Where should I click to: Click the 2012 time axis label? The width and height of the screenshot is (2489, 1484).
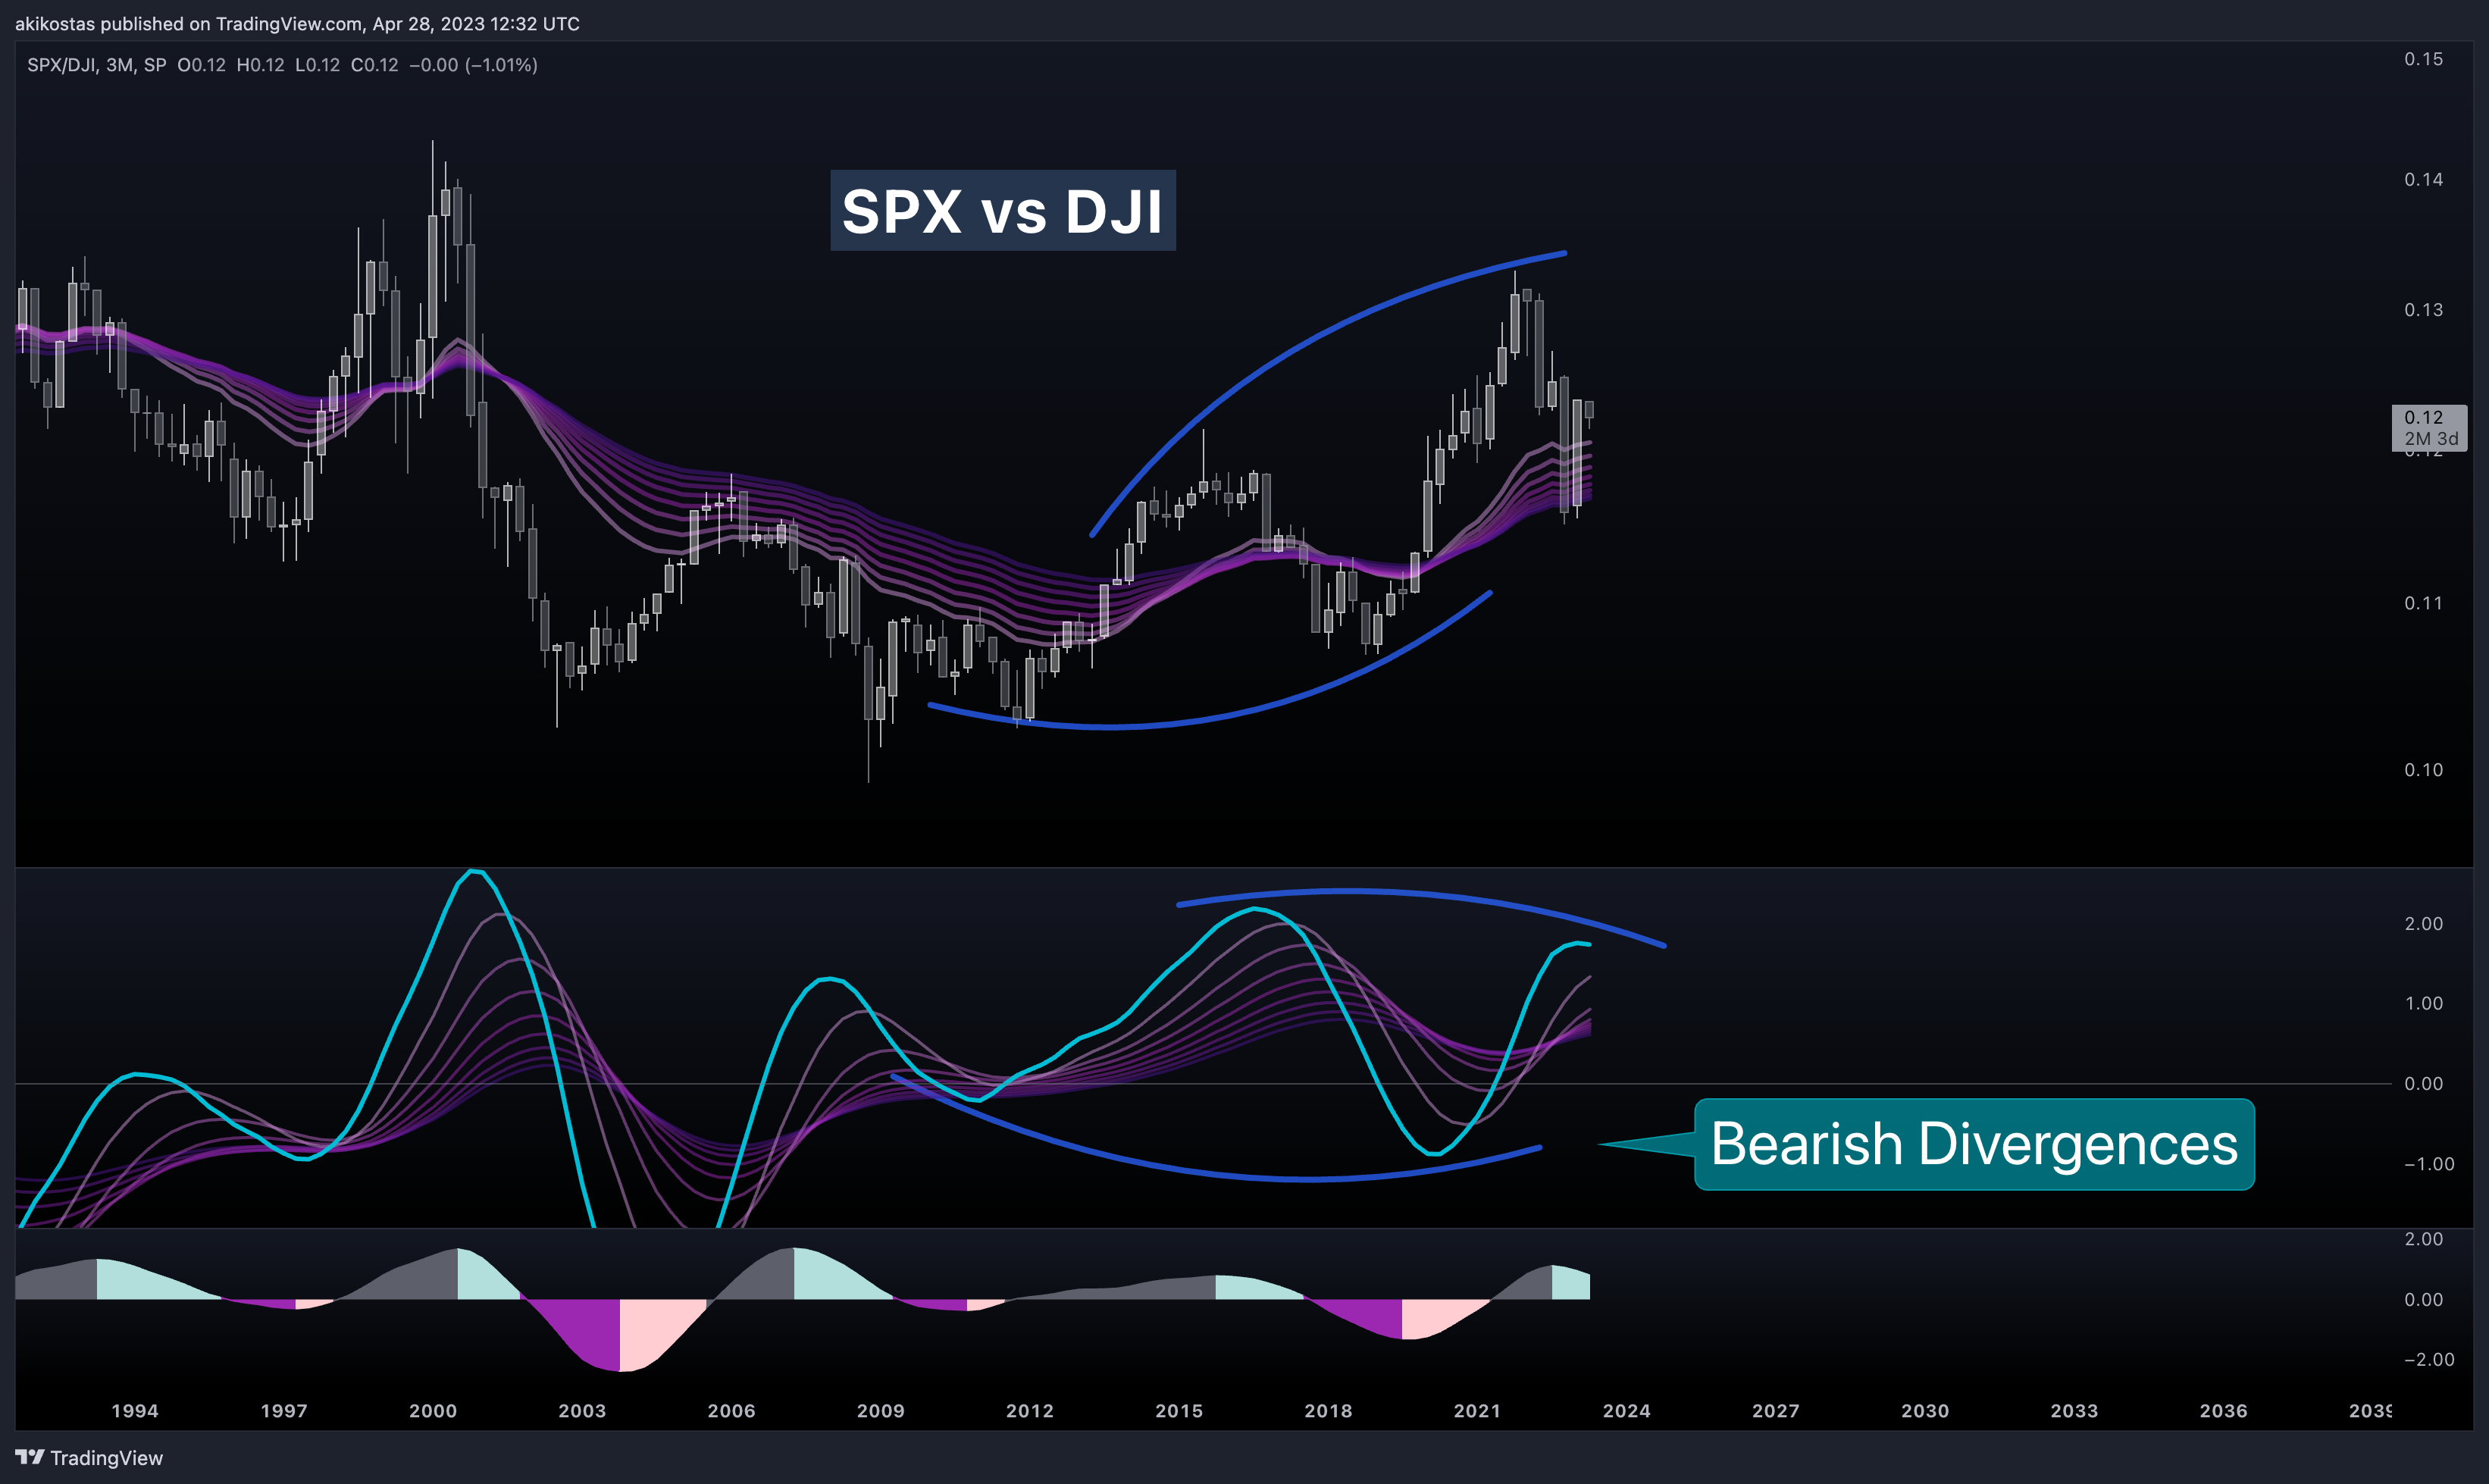[1030, 1410]
